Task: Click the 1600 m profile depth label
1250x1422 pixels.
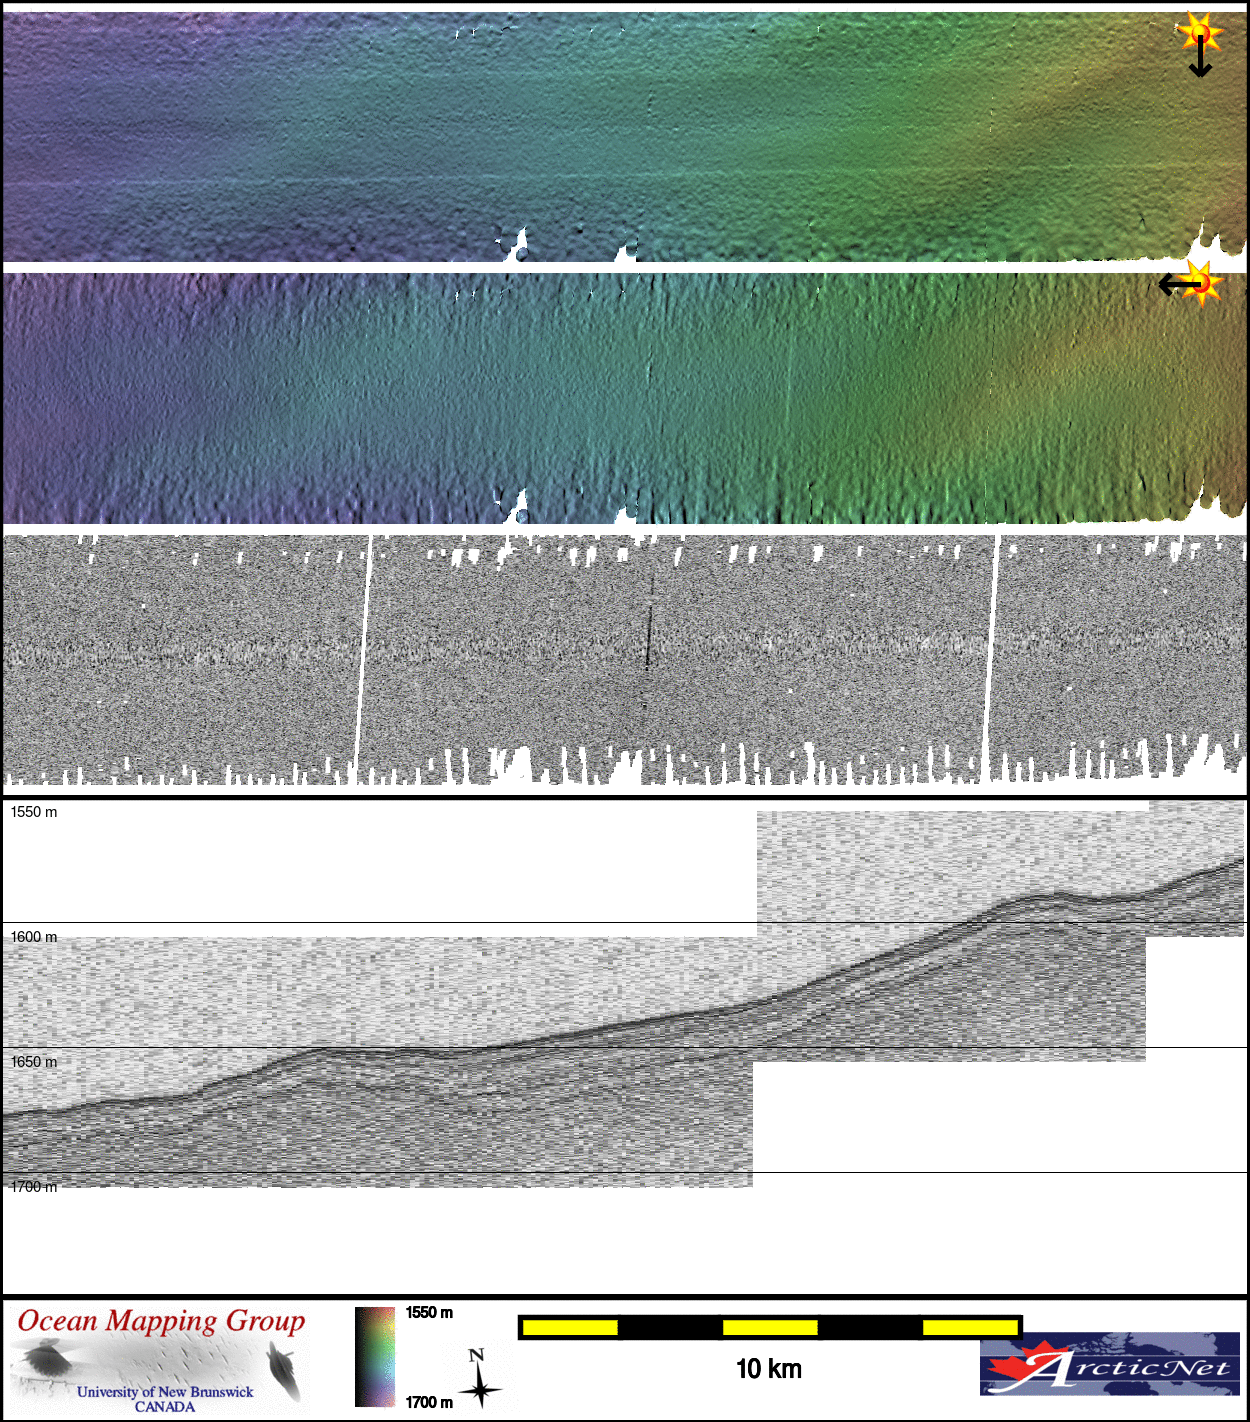Action: (34, 937)
